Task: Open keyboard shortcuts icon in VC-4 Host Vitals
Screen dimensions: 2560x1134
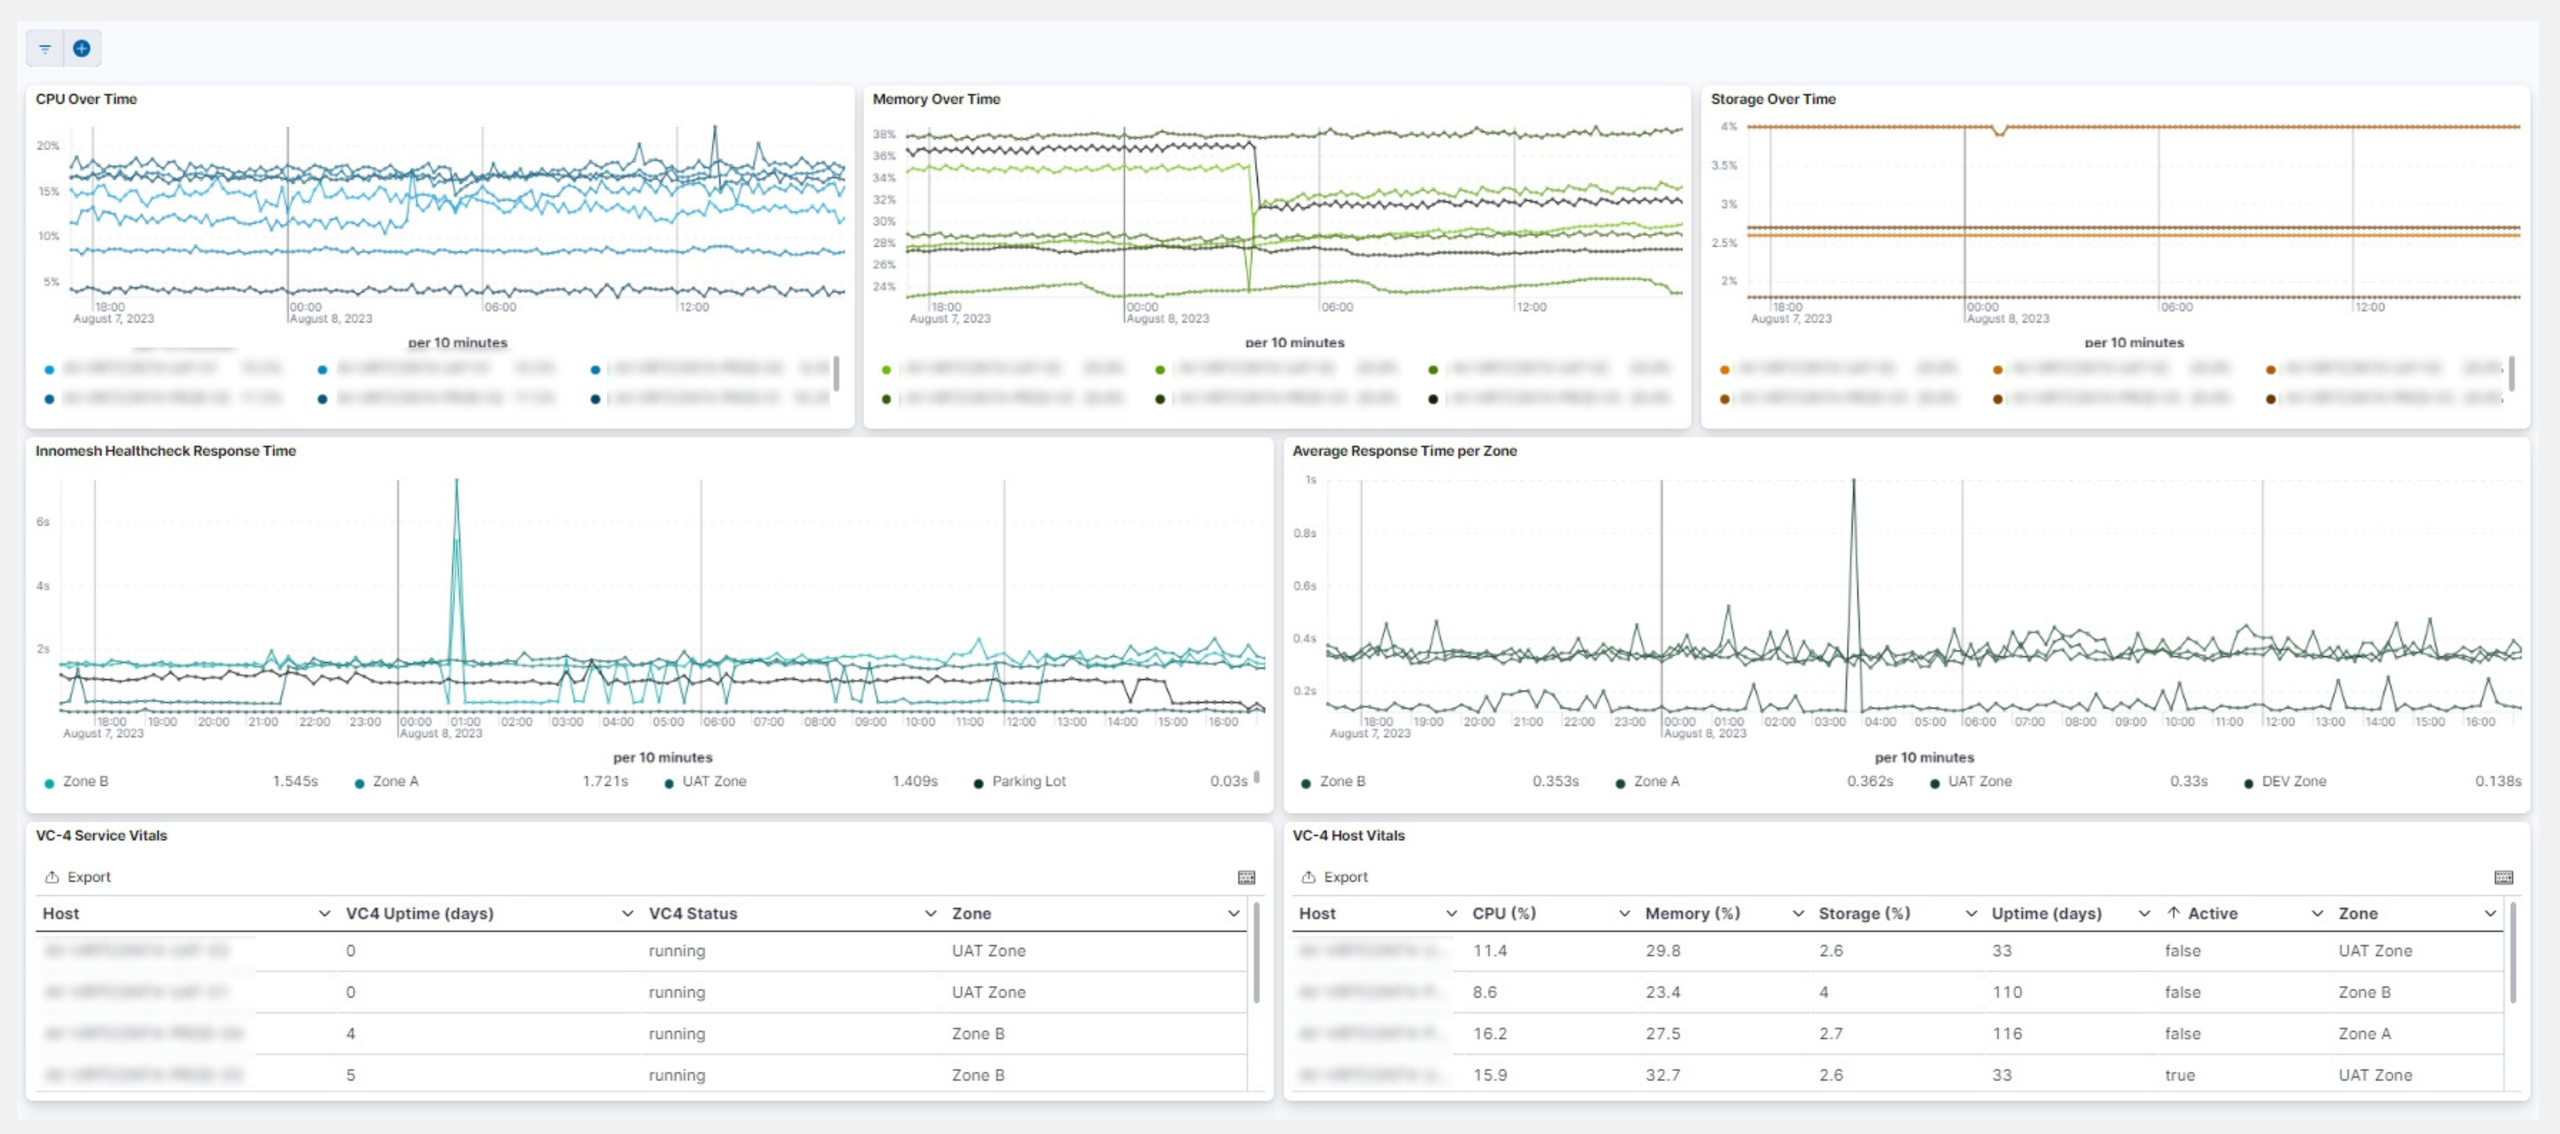Action: point(2503,877)
